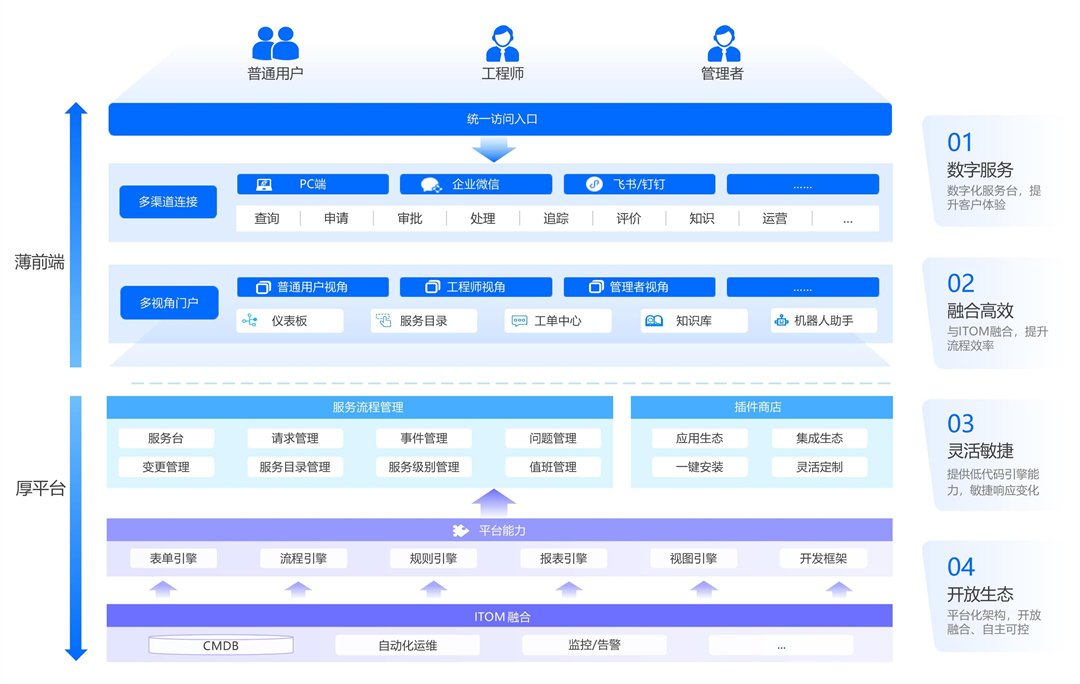Screen dimensions: 1080x684
Task: Click the 机器人助手 robot icon
Action: [781, 320]
